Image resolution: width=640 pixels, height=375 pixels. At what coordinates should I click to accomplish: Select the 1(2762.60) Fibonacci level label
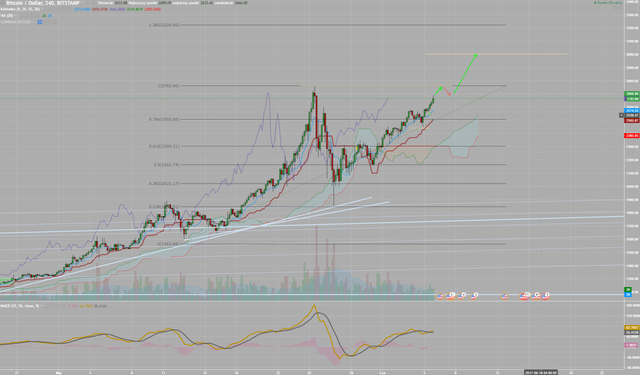168,86
